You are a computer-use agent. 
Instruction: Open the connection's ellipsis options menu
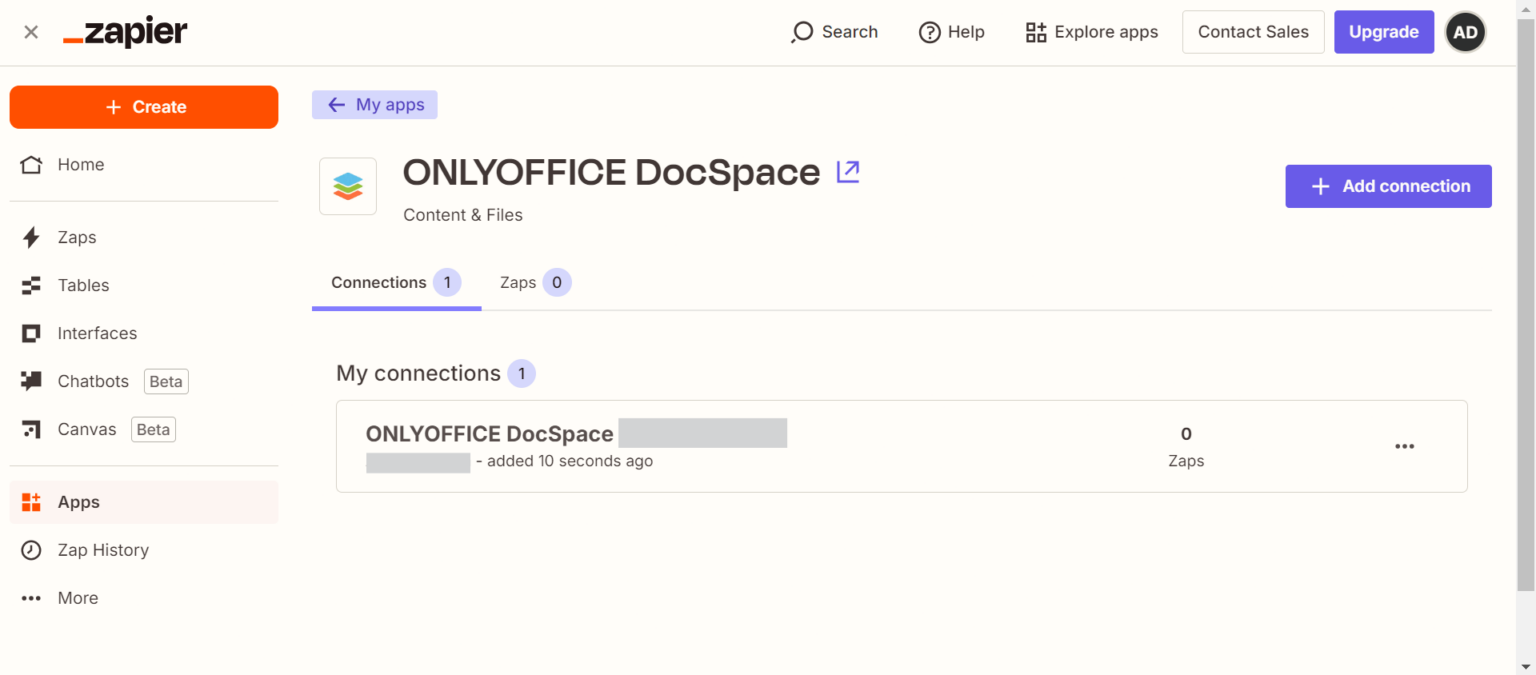1404,446
